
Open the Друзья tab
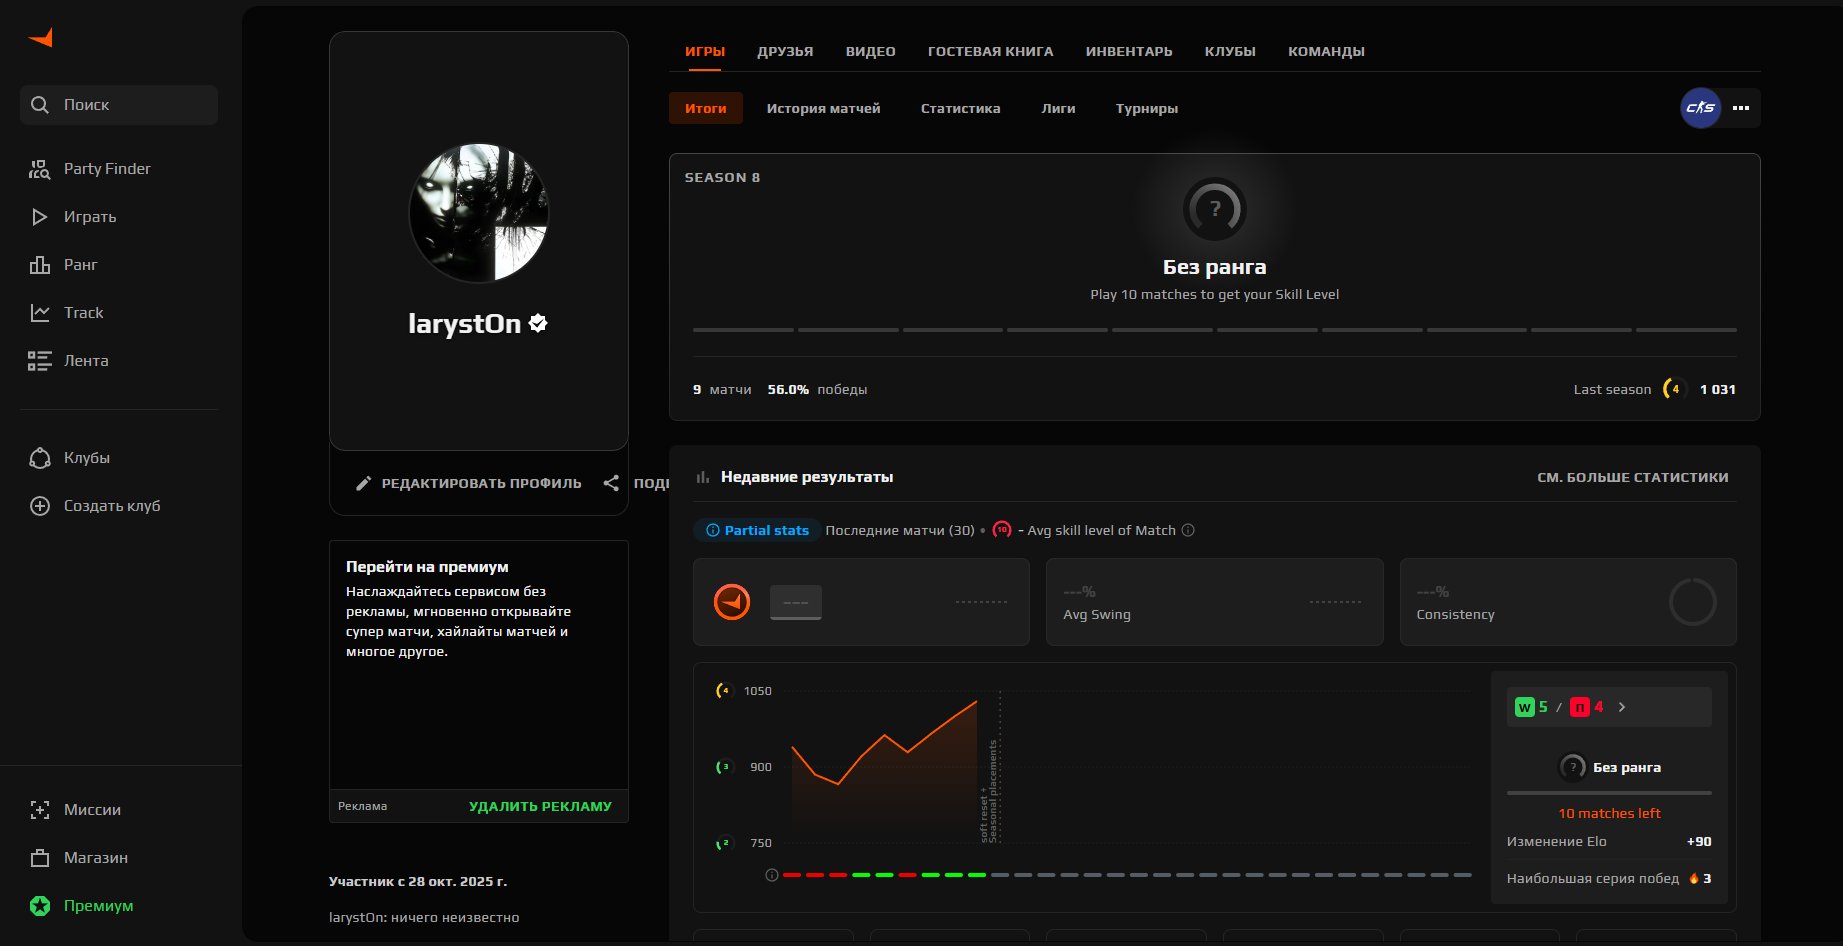785,51
